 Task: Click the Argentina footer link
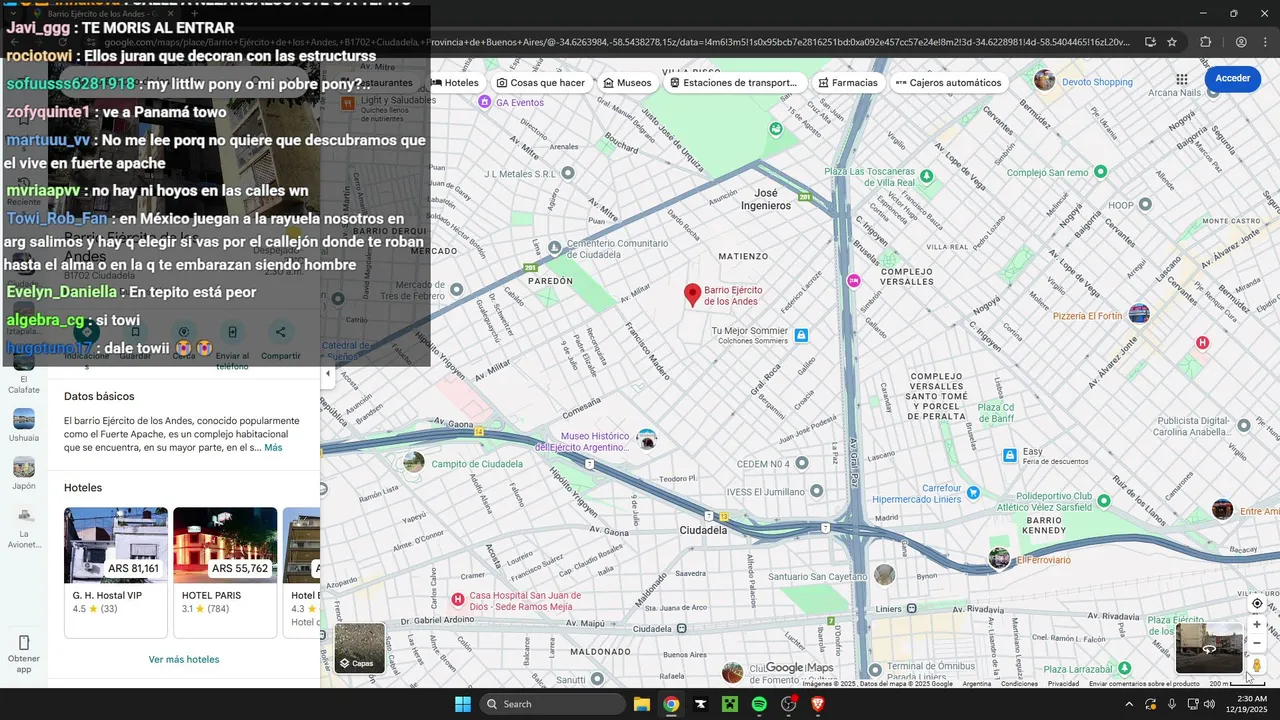[977, 684]
